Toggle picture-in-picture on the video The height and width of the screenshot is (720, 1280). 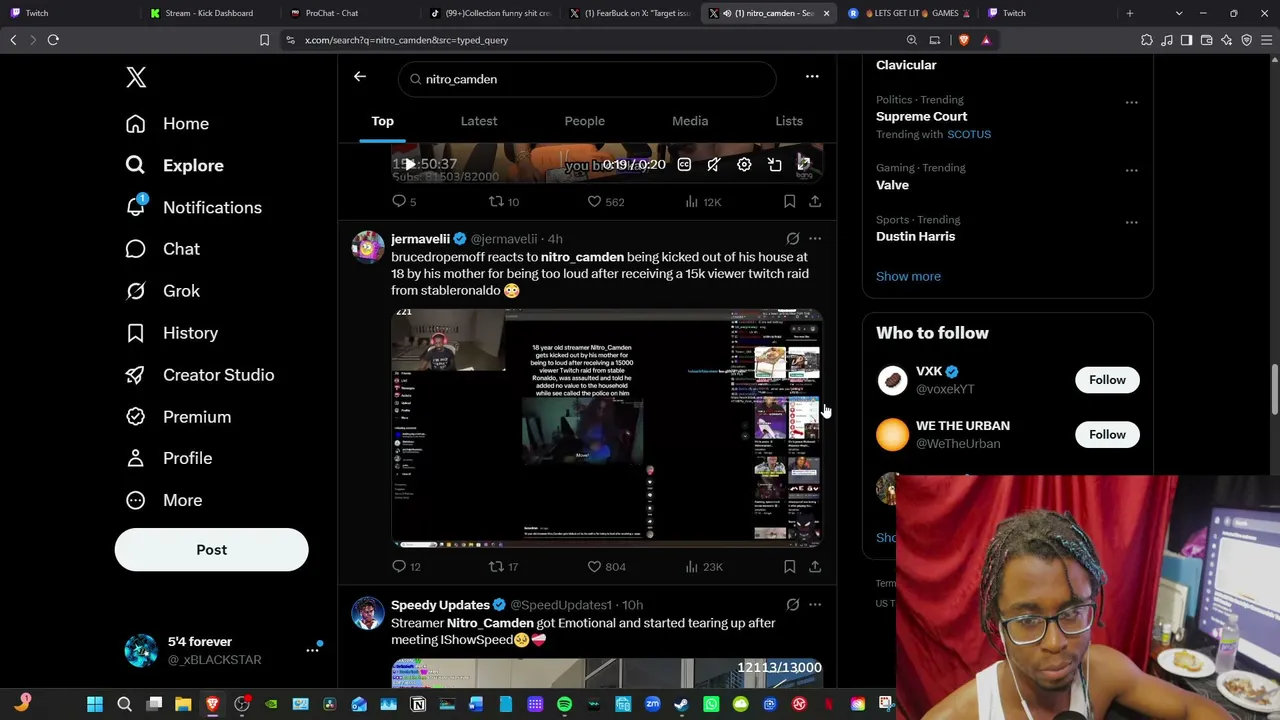click(x=775, y=165)
